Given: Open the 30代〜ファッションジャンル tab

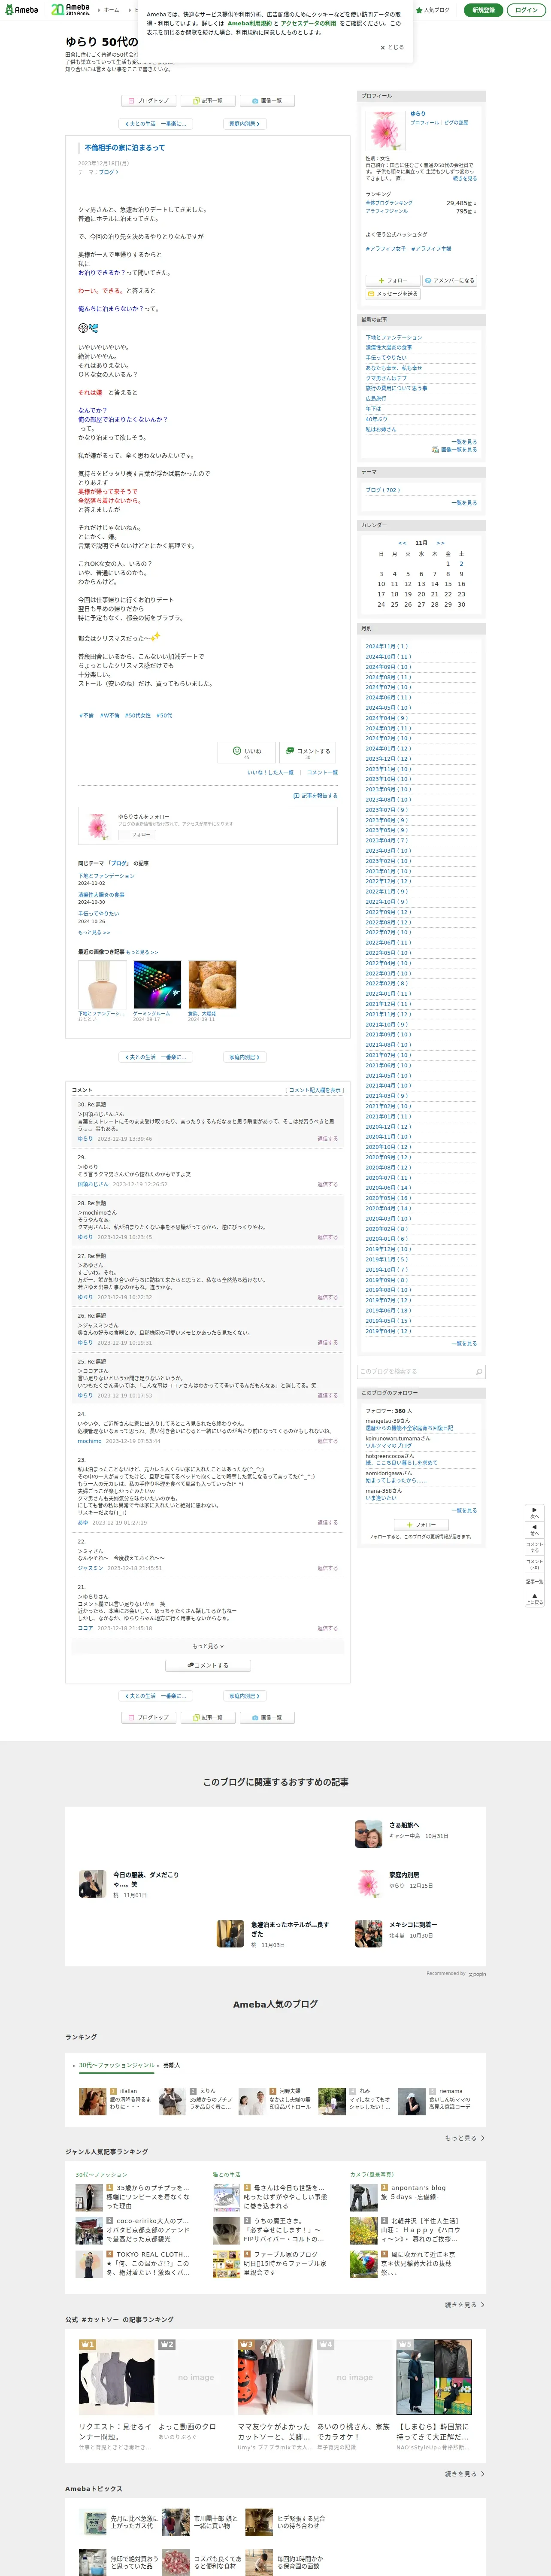Looking at the screenshot, I should [117, 2065].
